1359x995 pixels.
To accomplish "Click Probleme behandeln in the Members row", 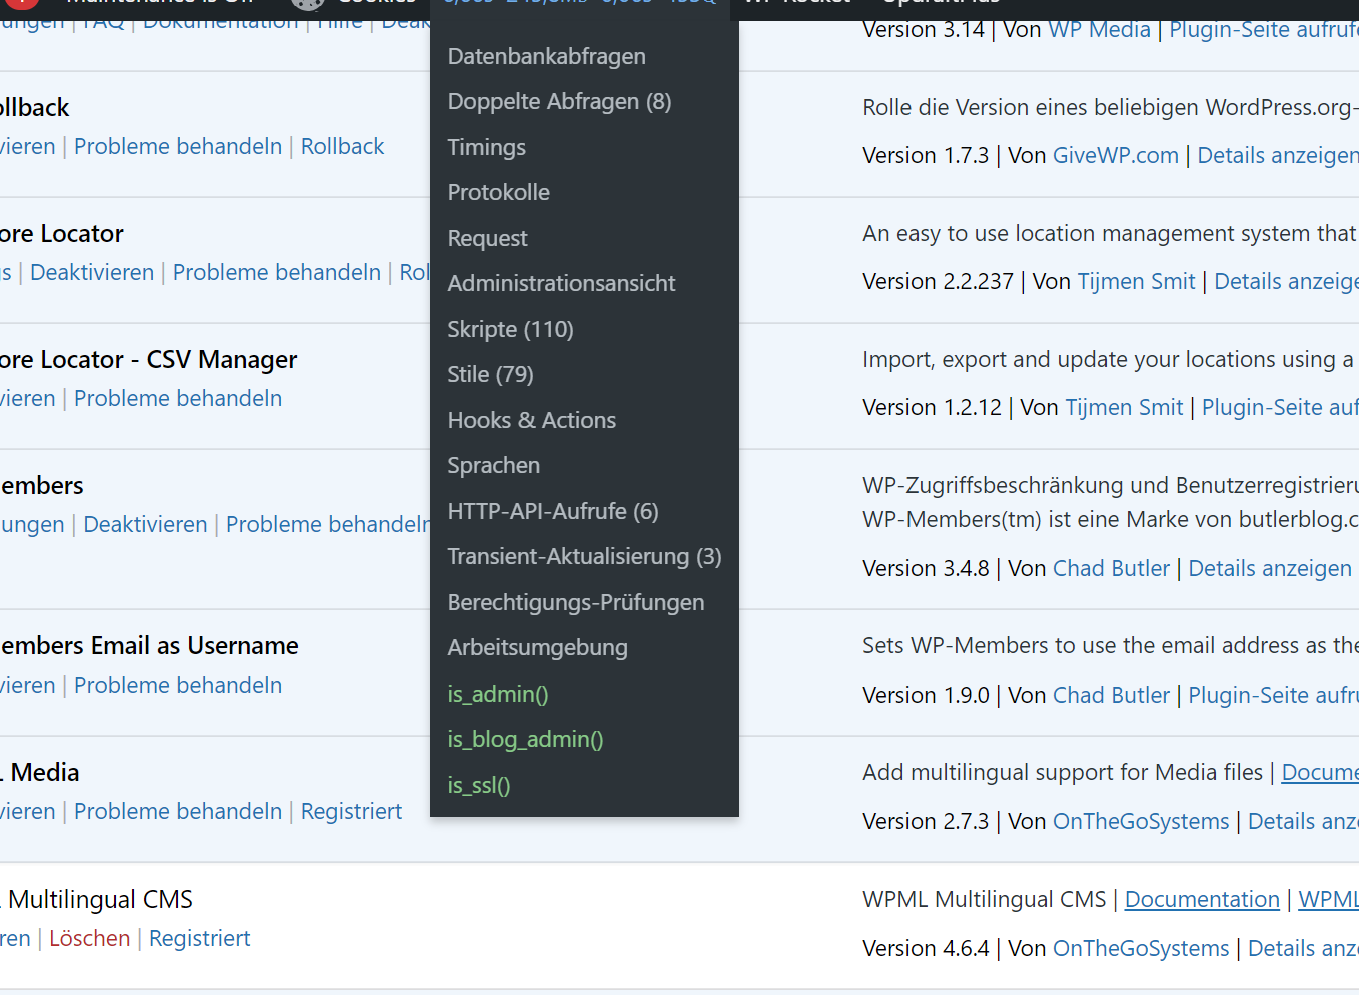I will 328,524.
